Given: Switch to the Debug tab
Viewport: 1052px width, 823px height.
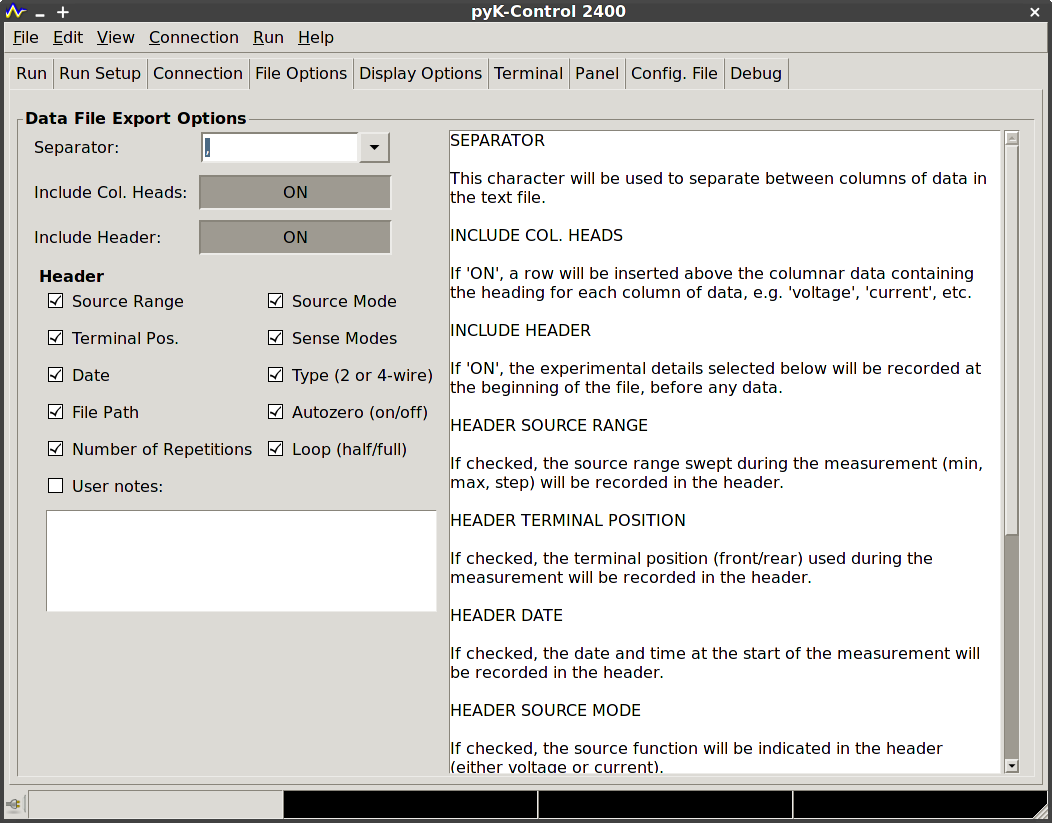Looking at the screenshot, I should [x=756, y=74].
